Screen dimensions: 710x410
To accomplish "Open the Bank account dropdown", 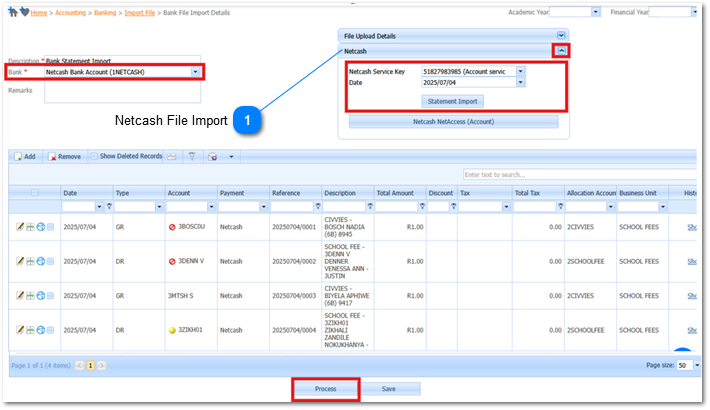I will (x=195, y=72).
